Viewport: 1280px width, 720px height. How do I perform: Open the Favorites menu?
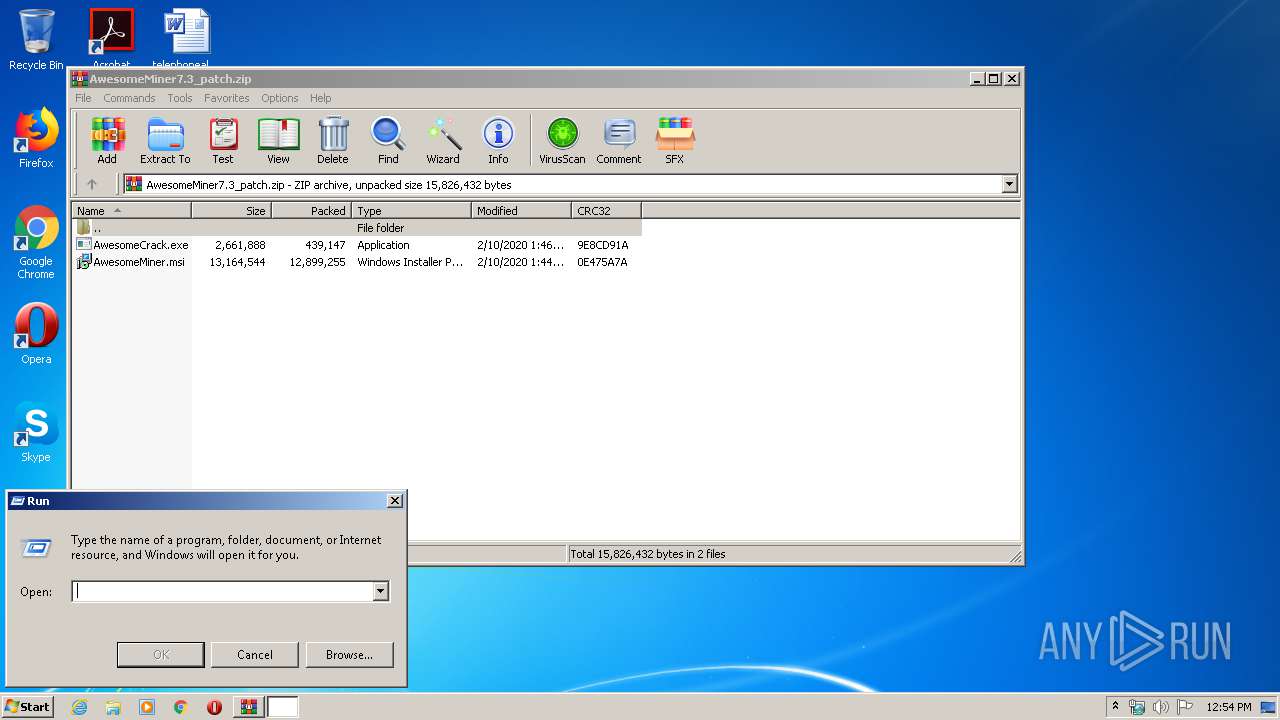tap(227, 98)
